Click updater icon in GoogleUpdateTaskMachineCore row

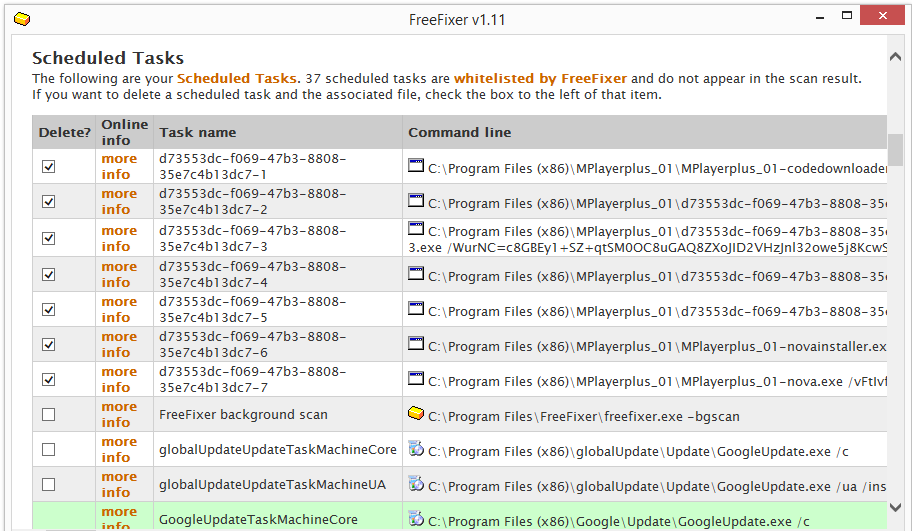(x=416, y=518)
